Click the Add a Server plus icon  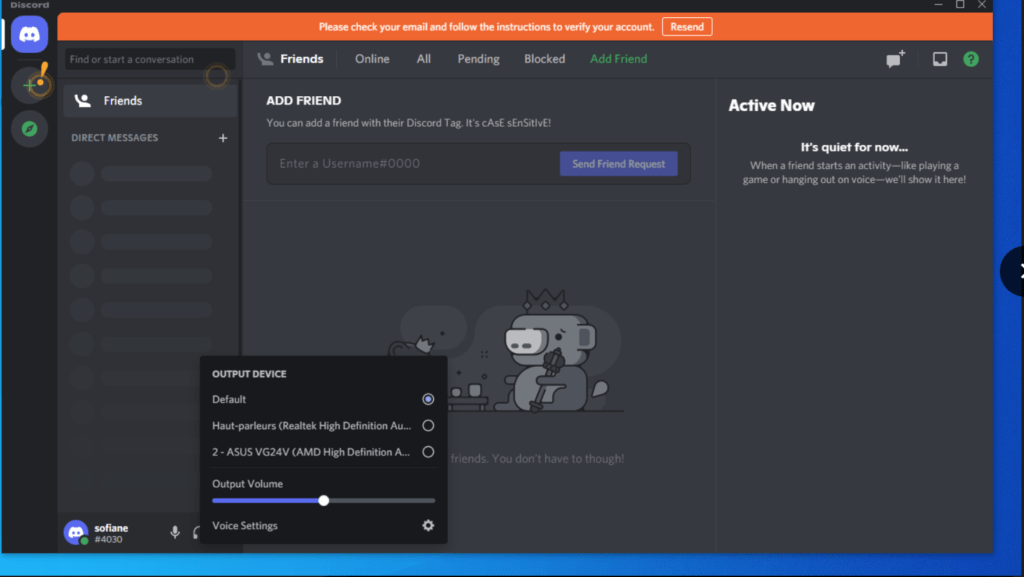[29, 83]
